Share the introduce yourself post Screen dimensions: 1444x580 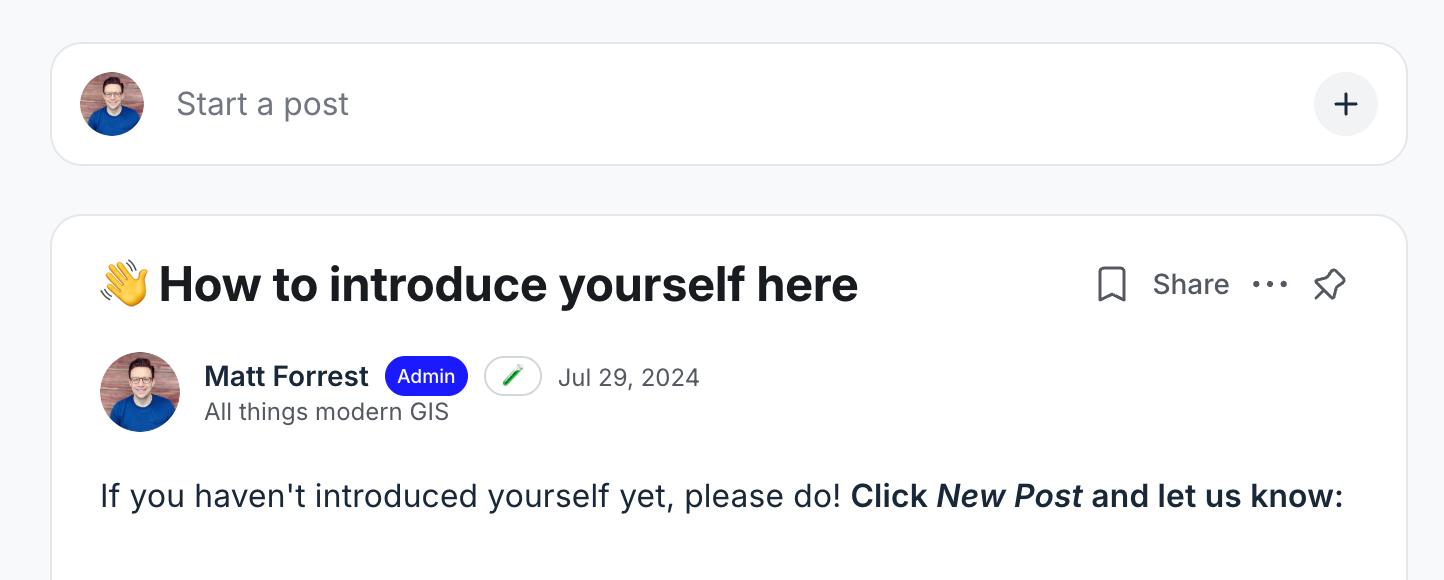tap(1190, 285)
